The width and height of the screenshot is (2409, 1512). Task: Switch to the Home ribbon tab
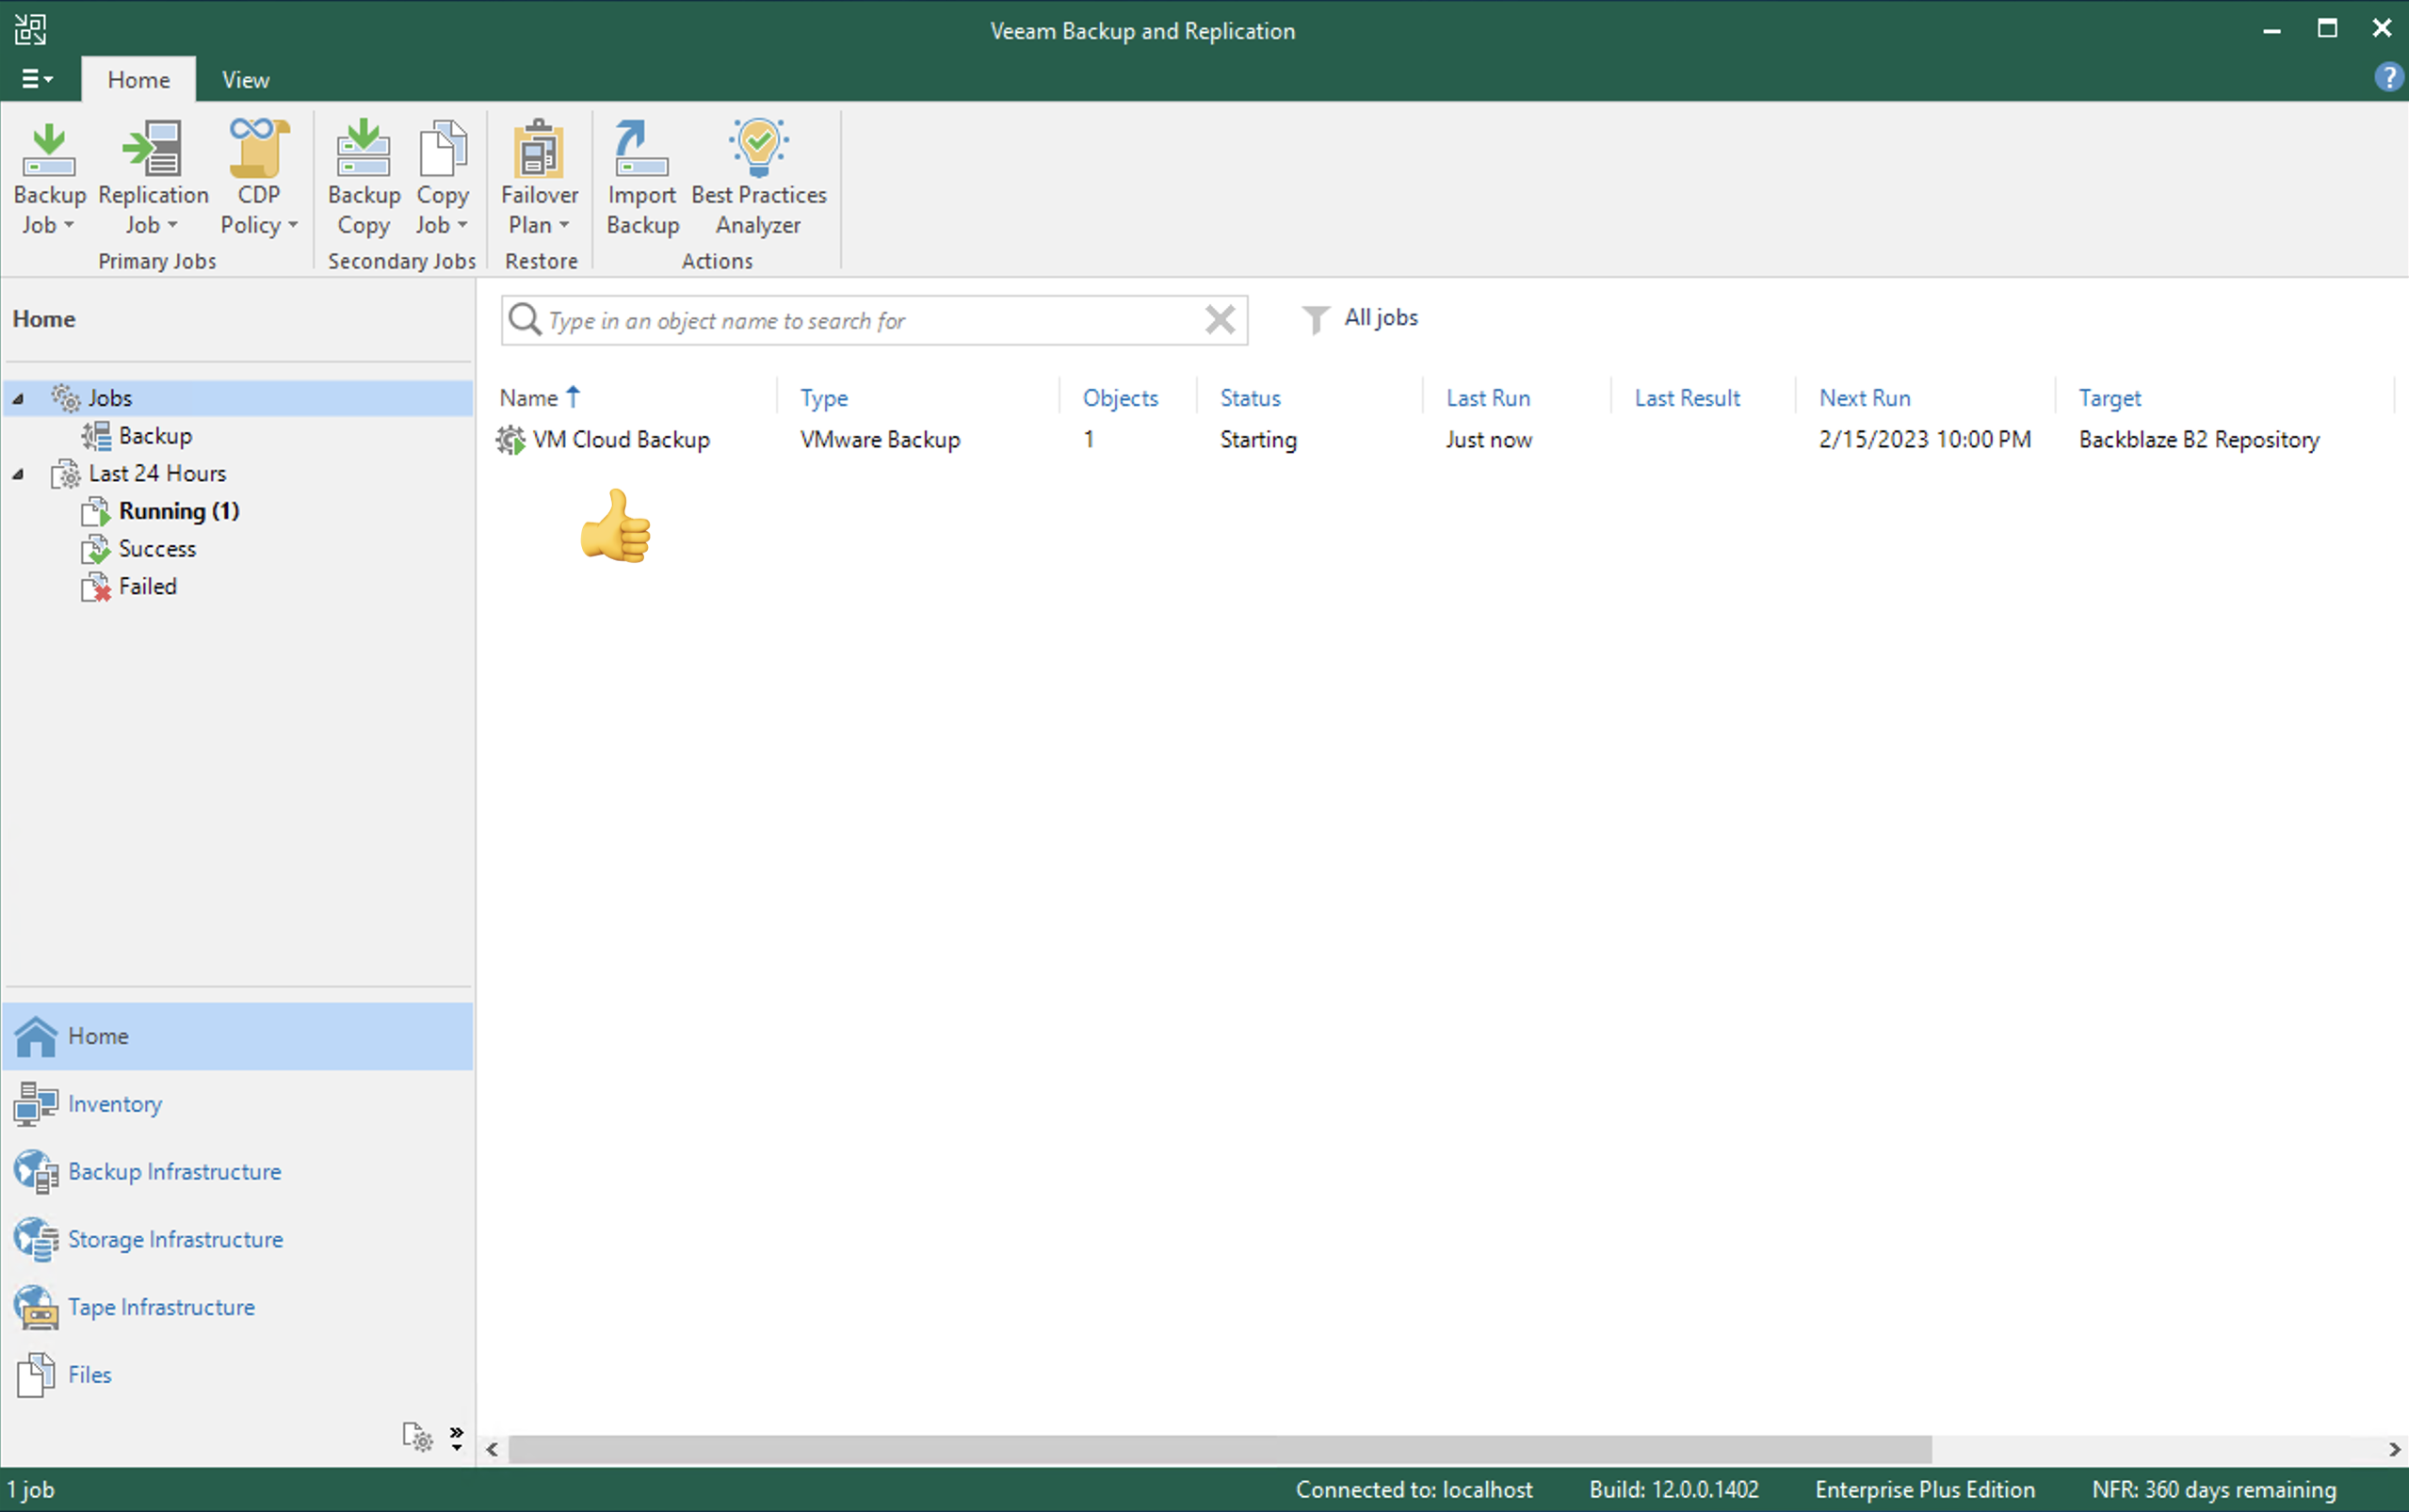pos(138,80)
